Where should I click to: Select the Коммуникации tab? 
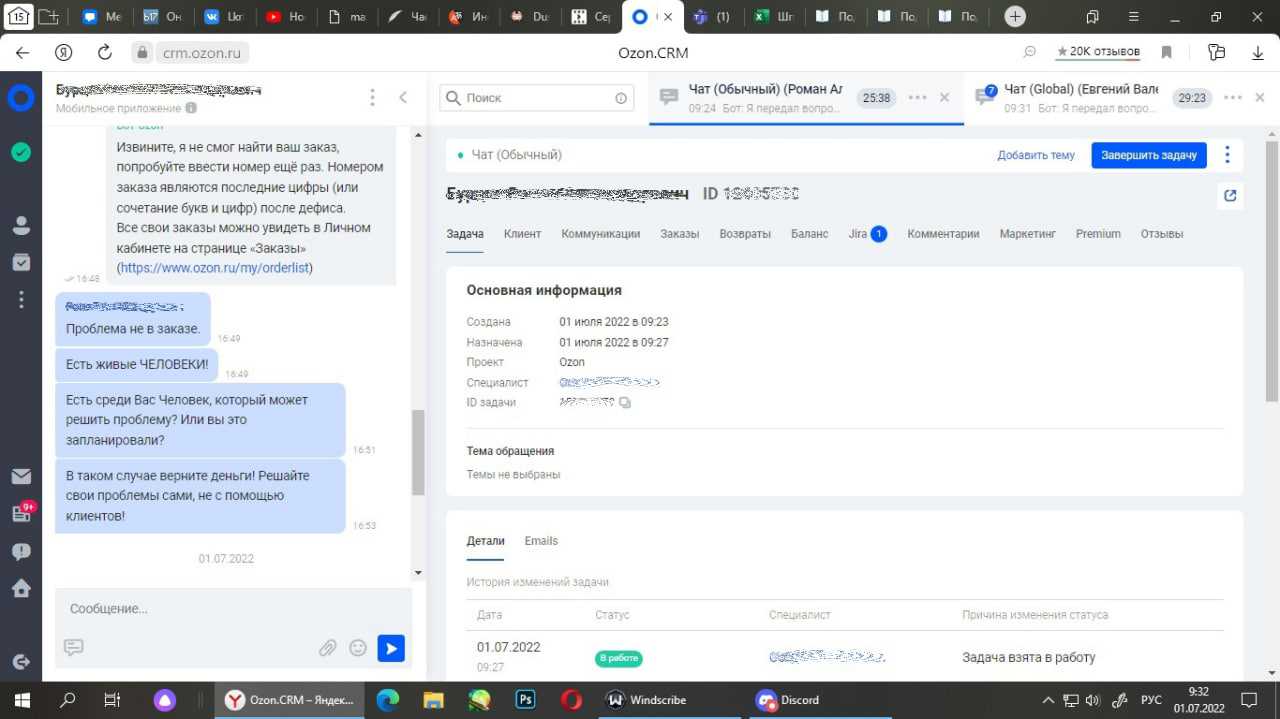click(x=600, y=234)
